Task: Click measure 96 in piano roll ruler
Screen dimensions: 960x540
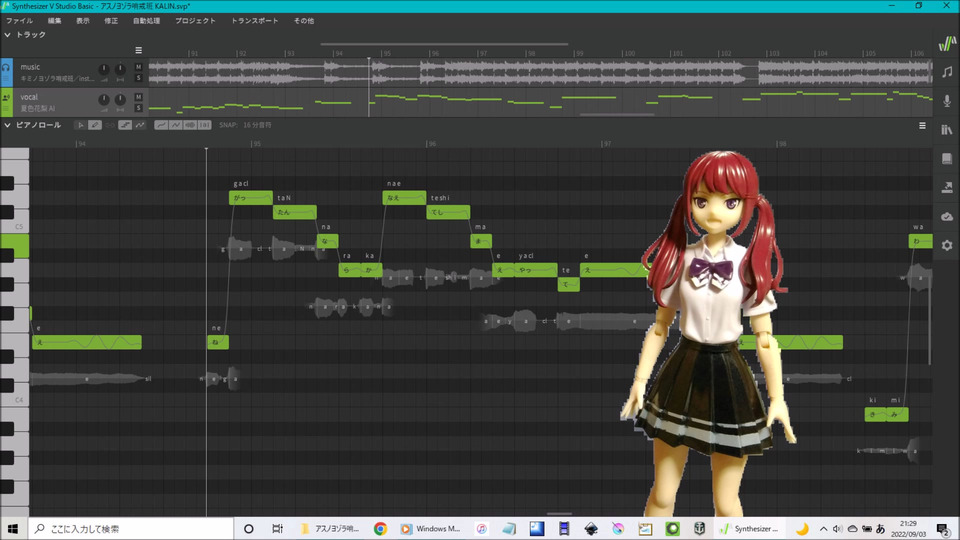Action: click(432, 144)
